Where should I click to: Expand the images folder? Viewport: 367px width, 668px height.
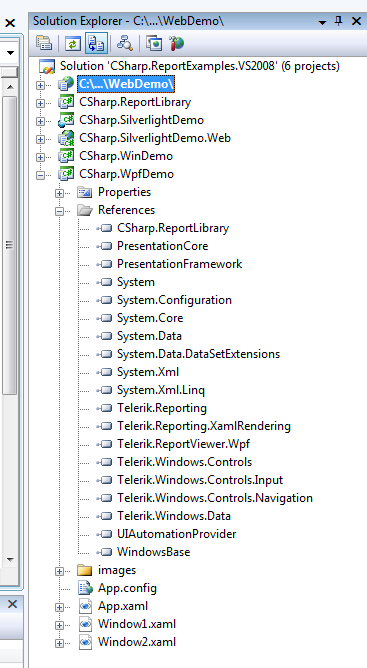pos(59,571)
